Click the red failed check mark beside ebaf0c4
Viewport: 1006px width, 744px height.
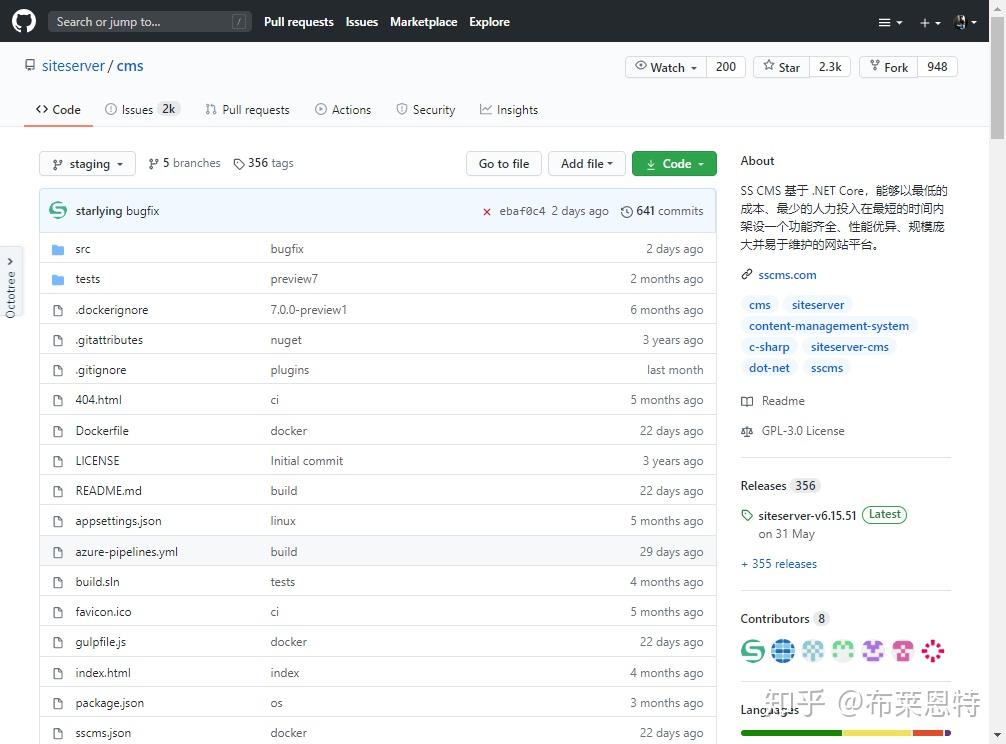tap(487, 212)
